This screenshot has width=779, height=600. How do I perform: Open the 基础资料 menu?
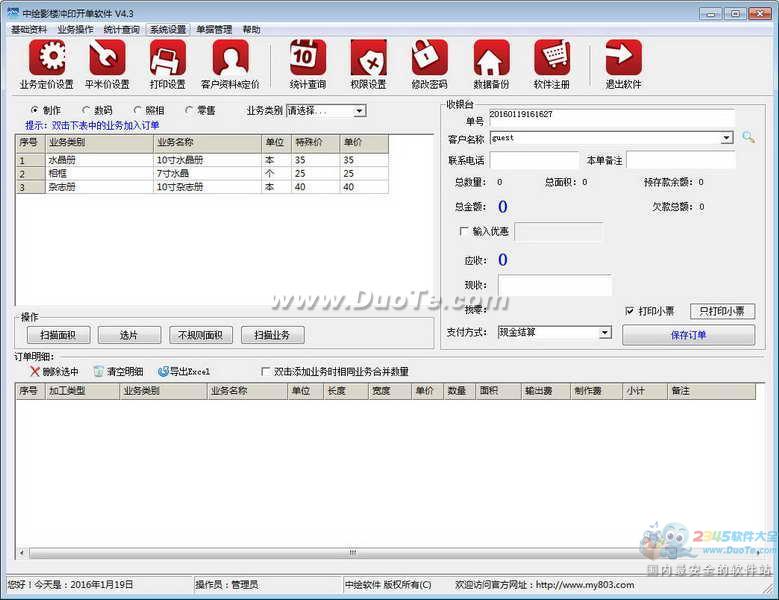(x=29, y=30)
